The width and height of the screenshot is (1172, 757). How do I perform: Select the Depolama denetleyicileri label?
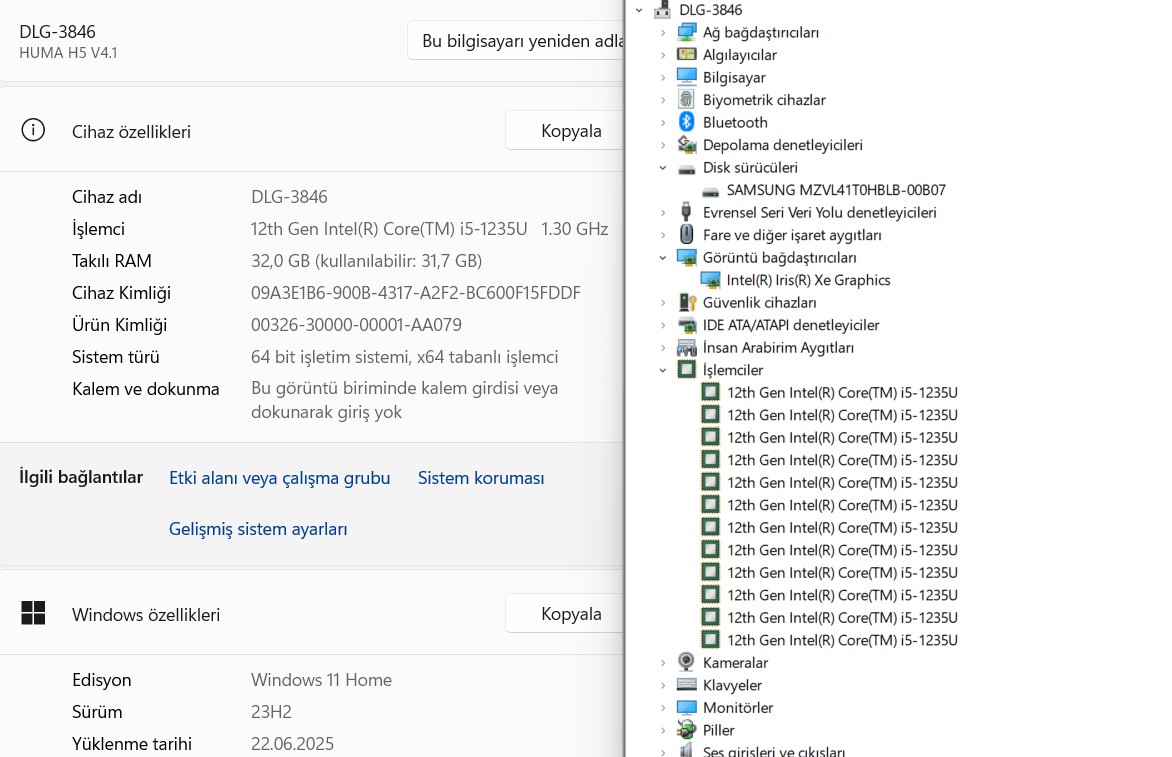coord(783,145)
